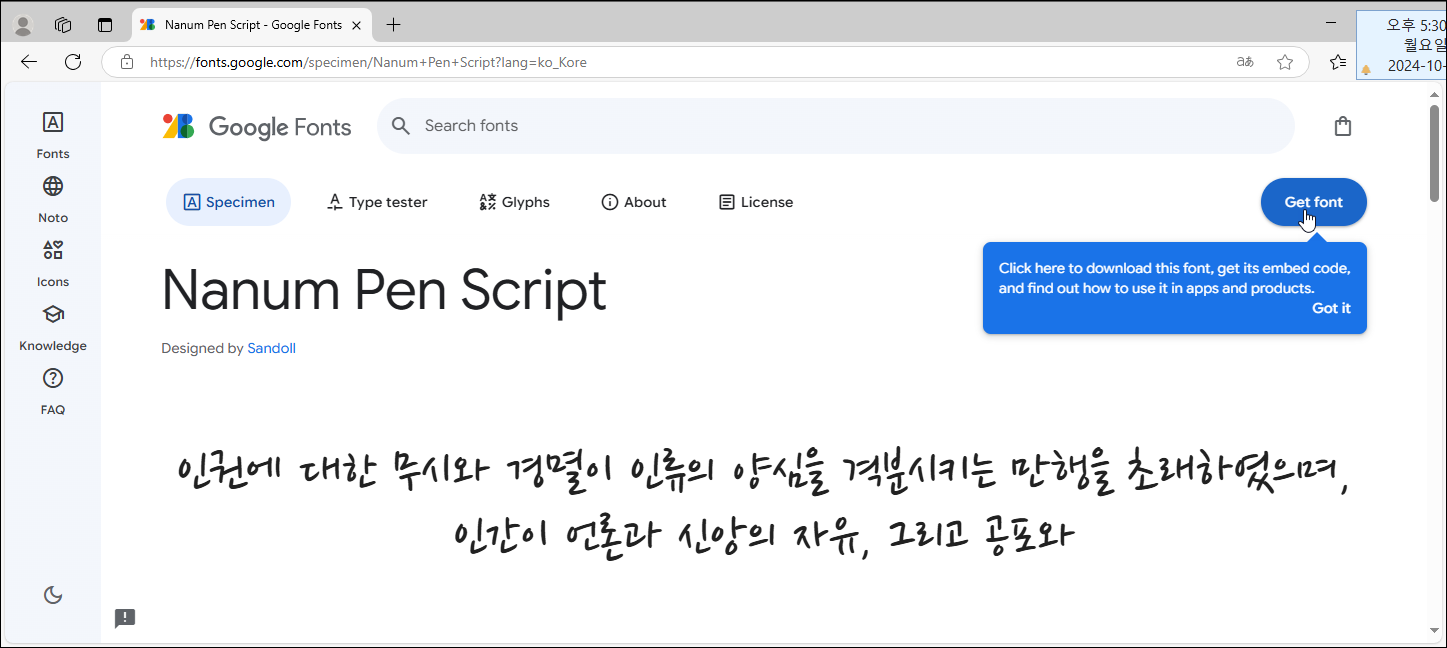This screenshot has height=648, width=1447.
Task: Open a new tab with plus icon
Action: click(394, 25)
